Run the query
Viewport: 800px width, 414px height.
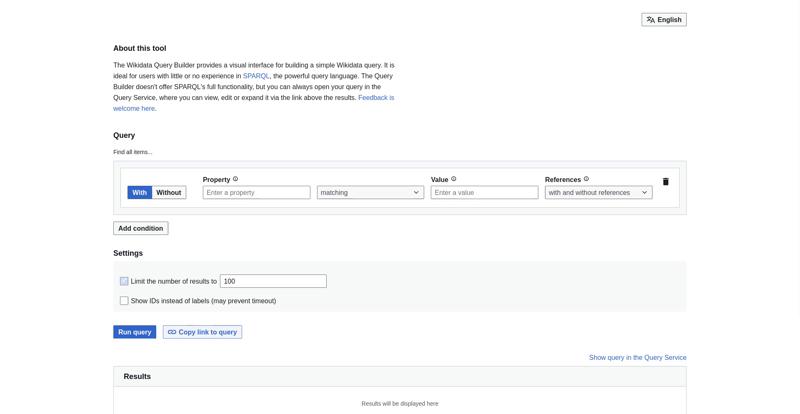(134, 332)
